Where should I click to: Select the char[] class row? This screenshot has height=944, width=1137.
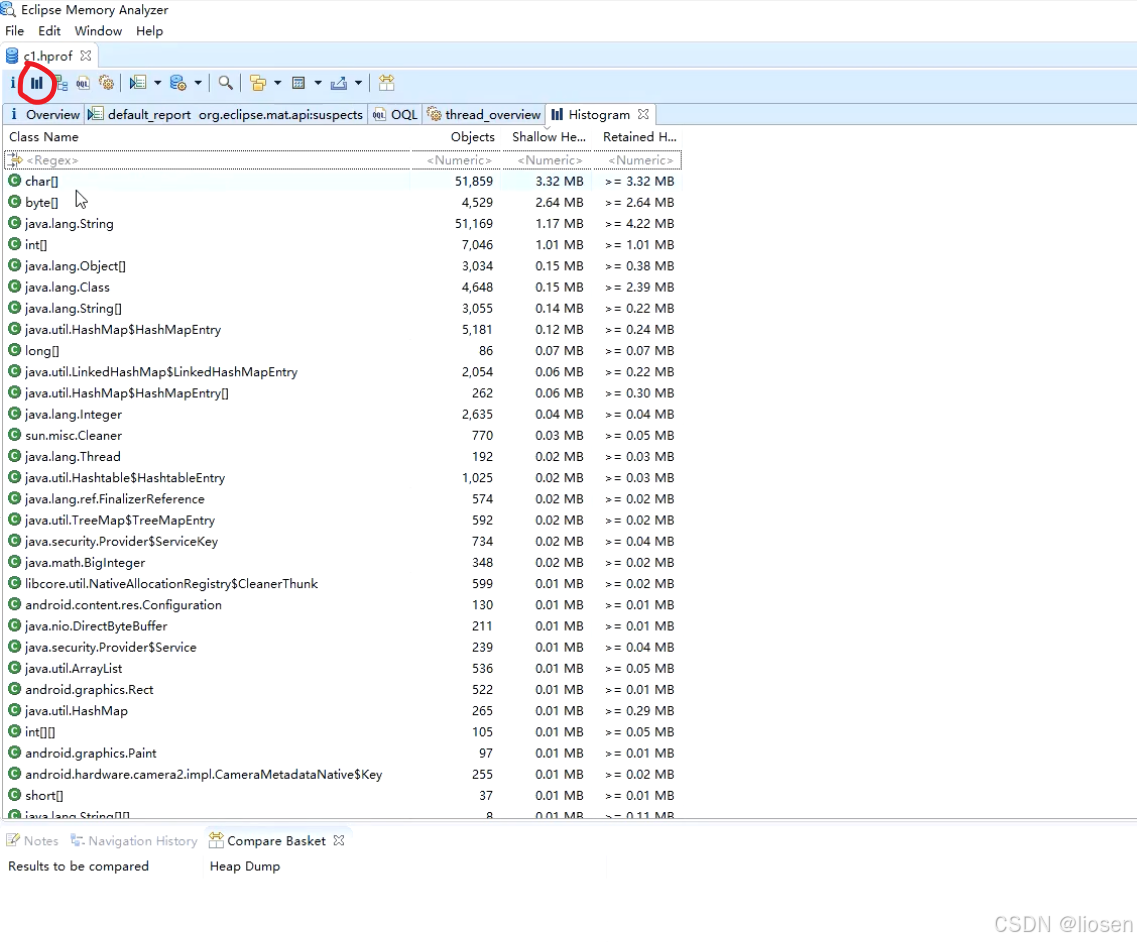[x=343, y=181]
